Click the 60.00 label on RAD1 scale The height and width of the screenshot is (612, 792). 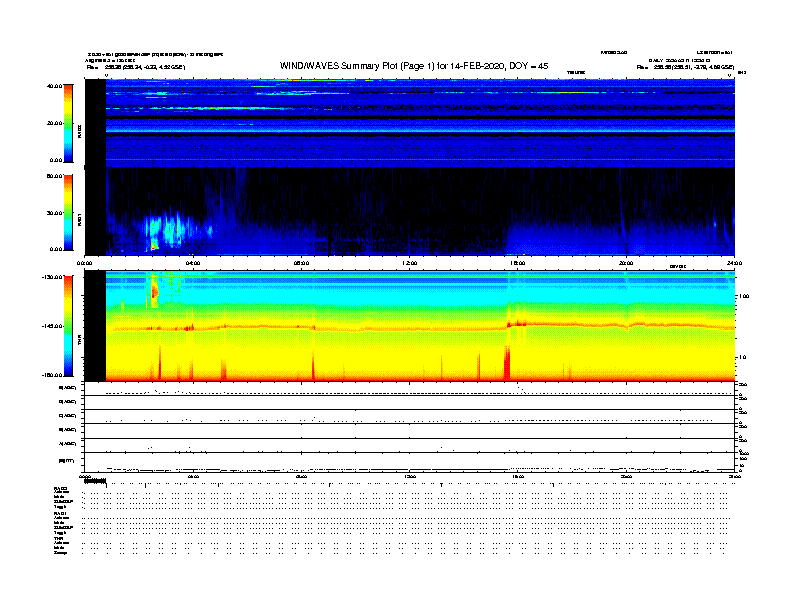[54, 176]
